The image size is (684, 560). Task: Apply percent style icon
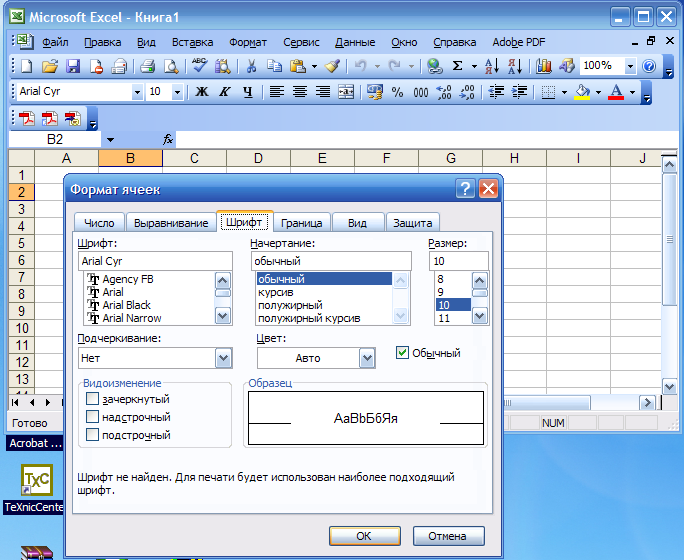[x=397, y=92]
